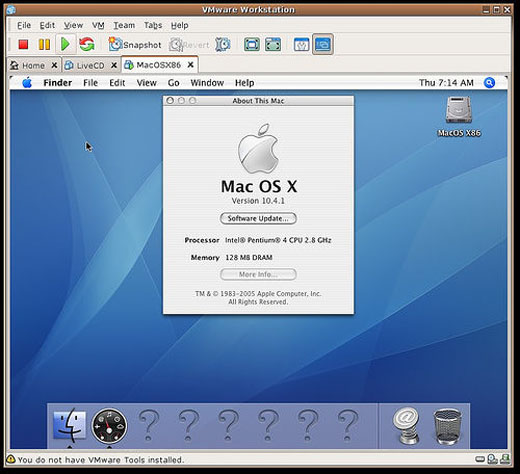Open the VM menu
Image resolution: width=520 pixels, height=474 pixels.
98,25
